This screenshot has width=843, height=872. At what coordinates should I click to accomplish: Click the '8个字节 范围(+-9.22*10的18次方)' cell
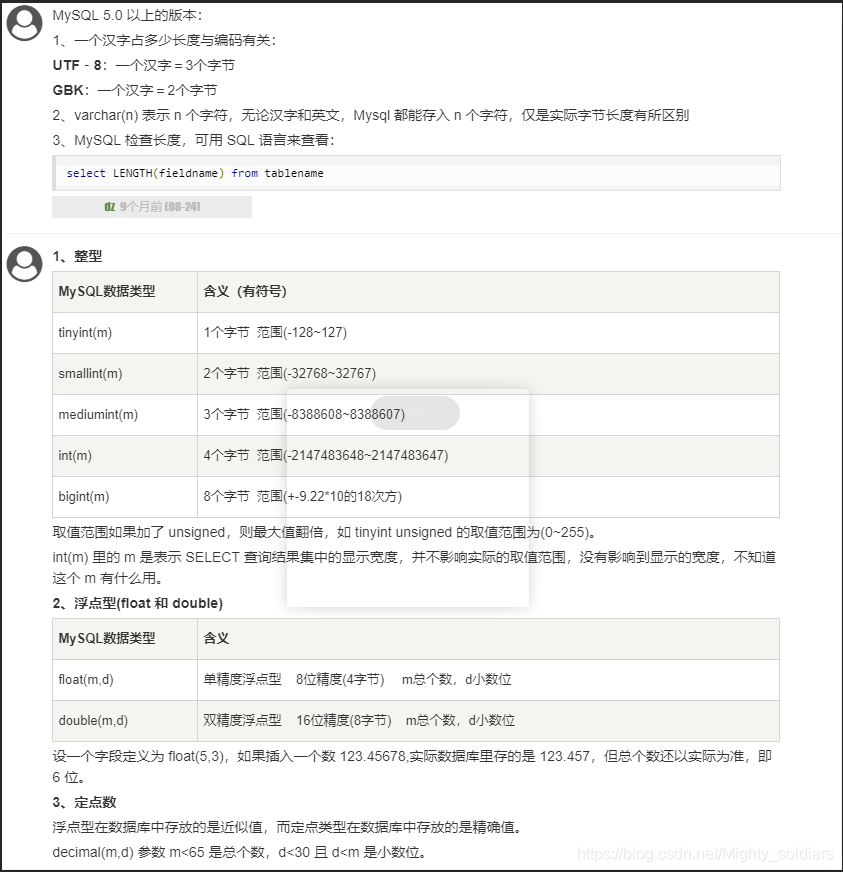click(488, 497)
